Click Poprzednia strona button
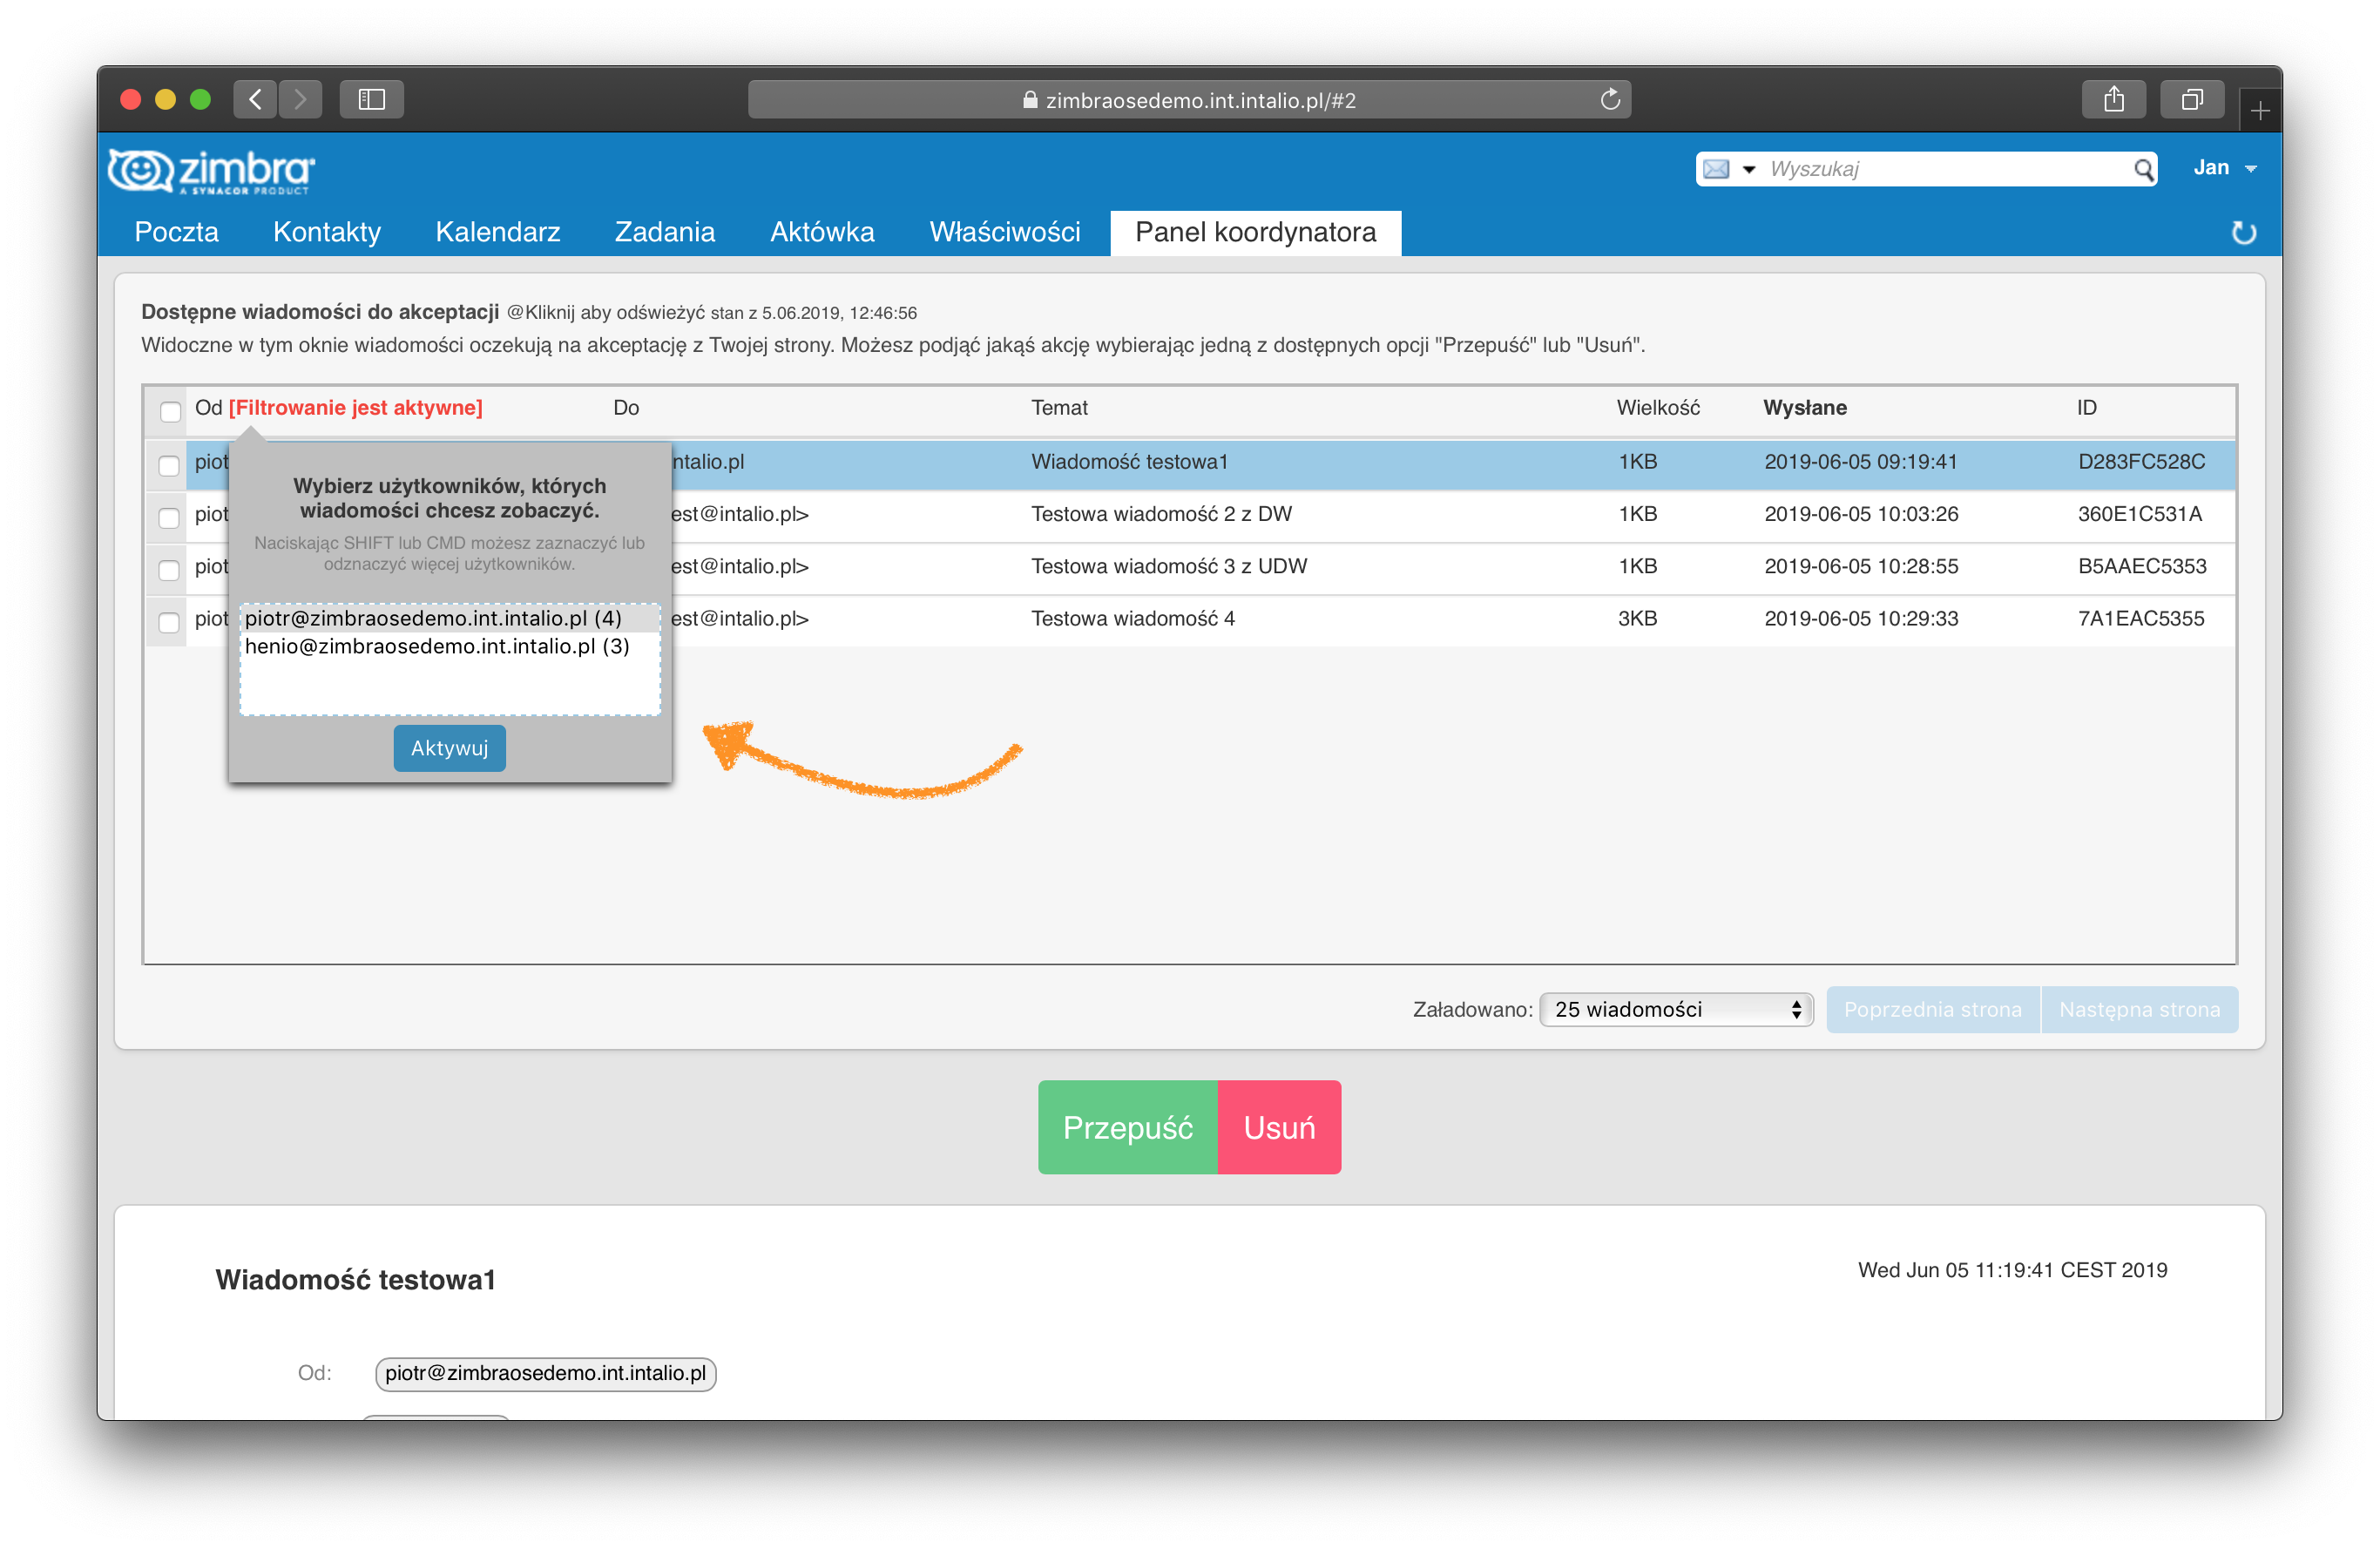 pos(1932,1009)
